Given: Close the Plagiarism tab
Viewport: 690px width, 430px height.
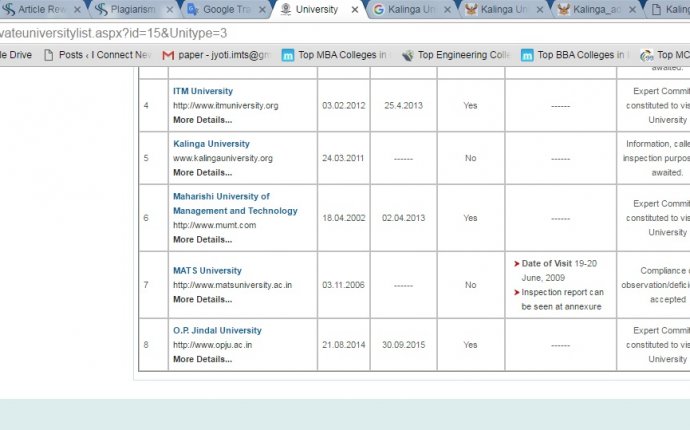Looking at the screenshot, I should click(169, 10).
